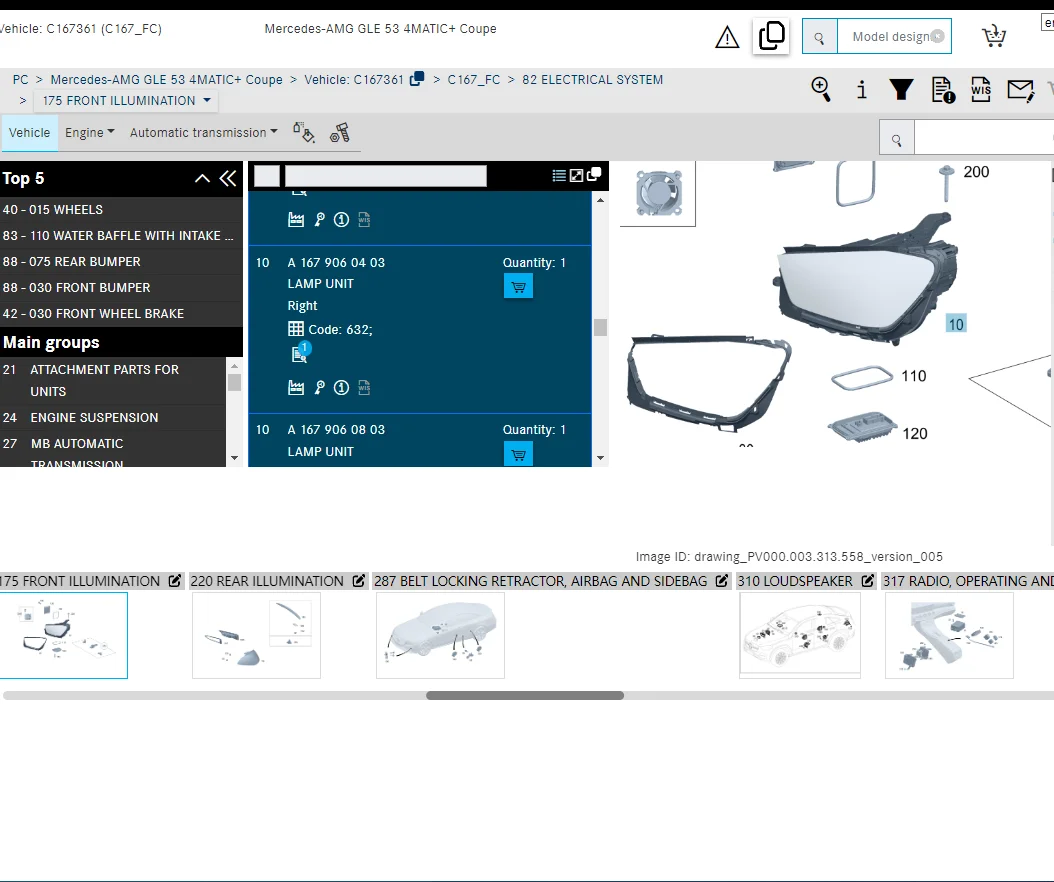Toggle the filter funnel icon

pyautogui.click(x=901, y=89)
